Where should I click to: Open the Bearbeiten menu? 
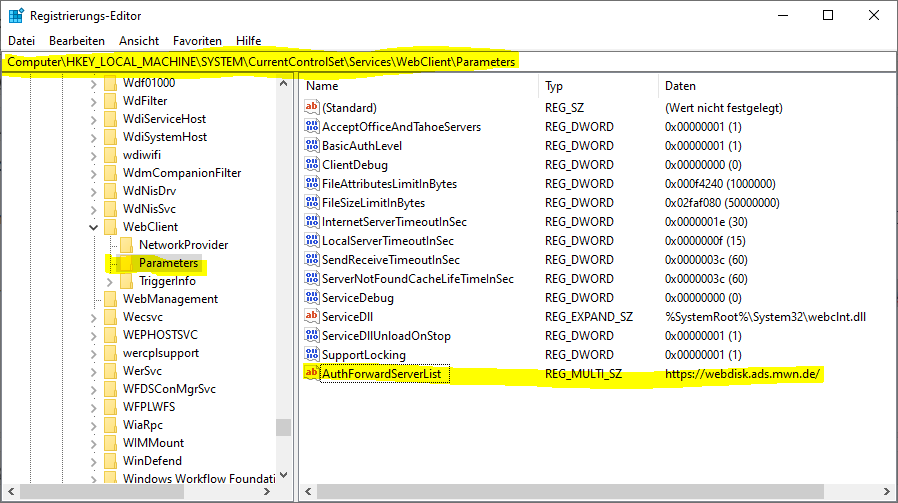click(x=77, y=41)
